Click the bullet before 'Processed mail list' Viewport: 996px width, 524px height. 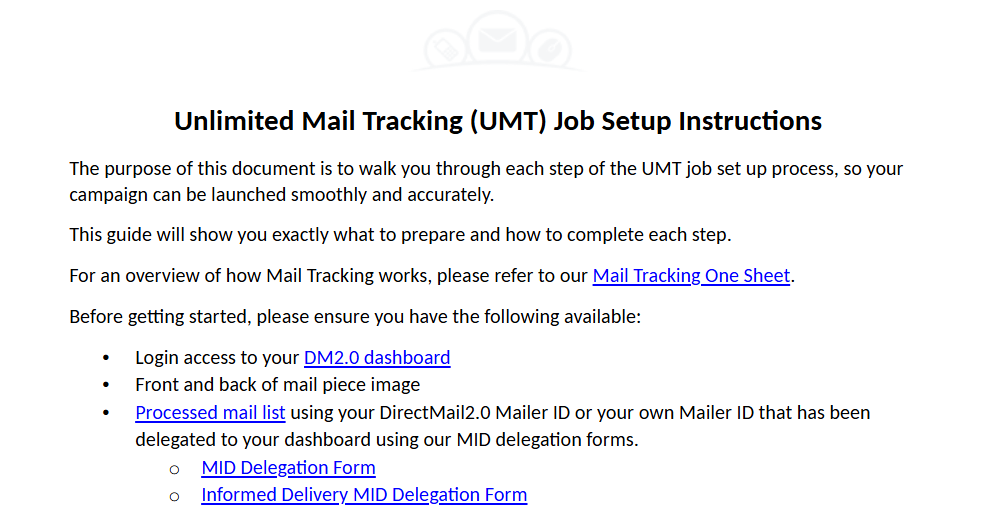[x=106, y=413]
